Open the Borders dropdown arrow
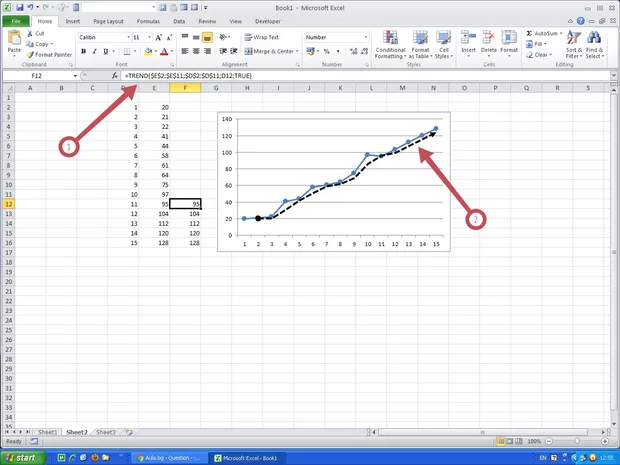The image size is (620, 465). (x=135, y=51)
